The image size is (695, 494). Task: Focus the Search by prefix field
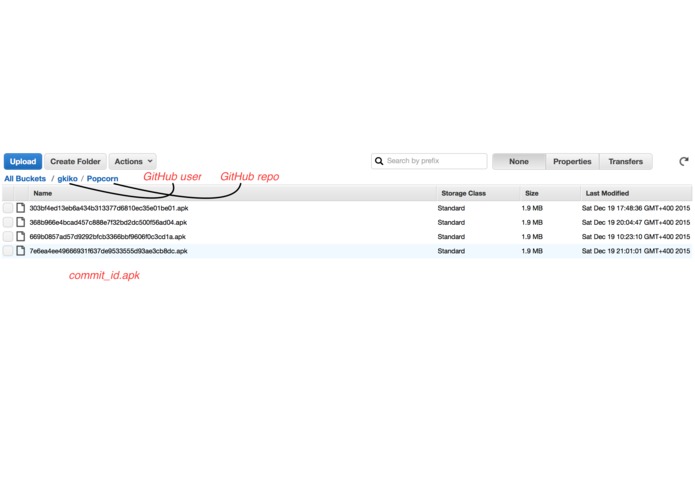[x=429, y=161]
